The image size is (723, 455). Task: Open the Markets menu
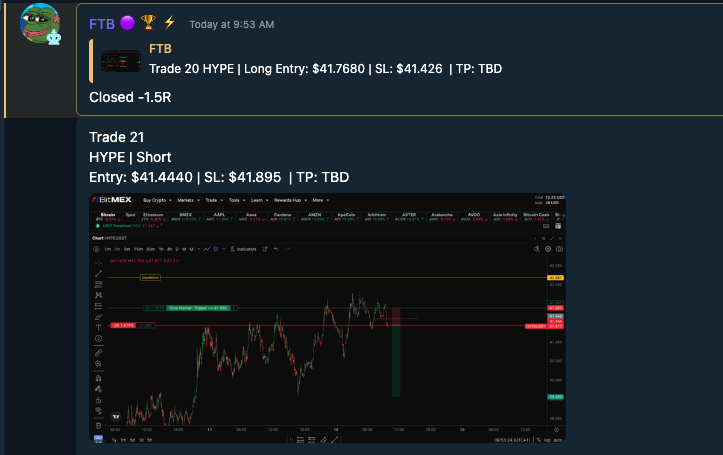[x=188, y=200]
